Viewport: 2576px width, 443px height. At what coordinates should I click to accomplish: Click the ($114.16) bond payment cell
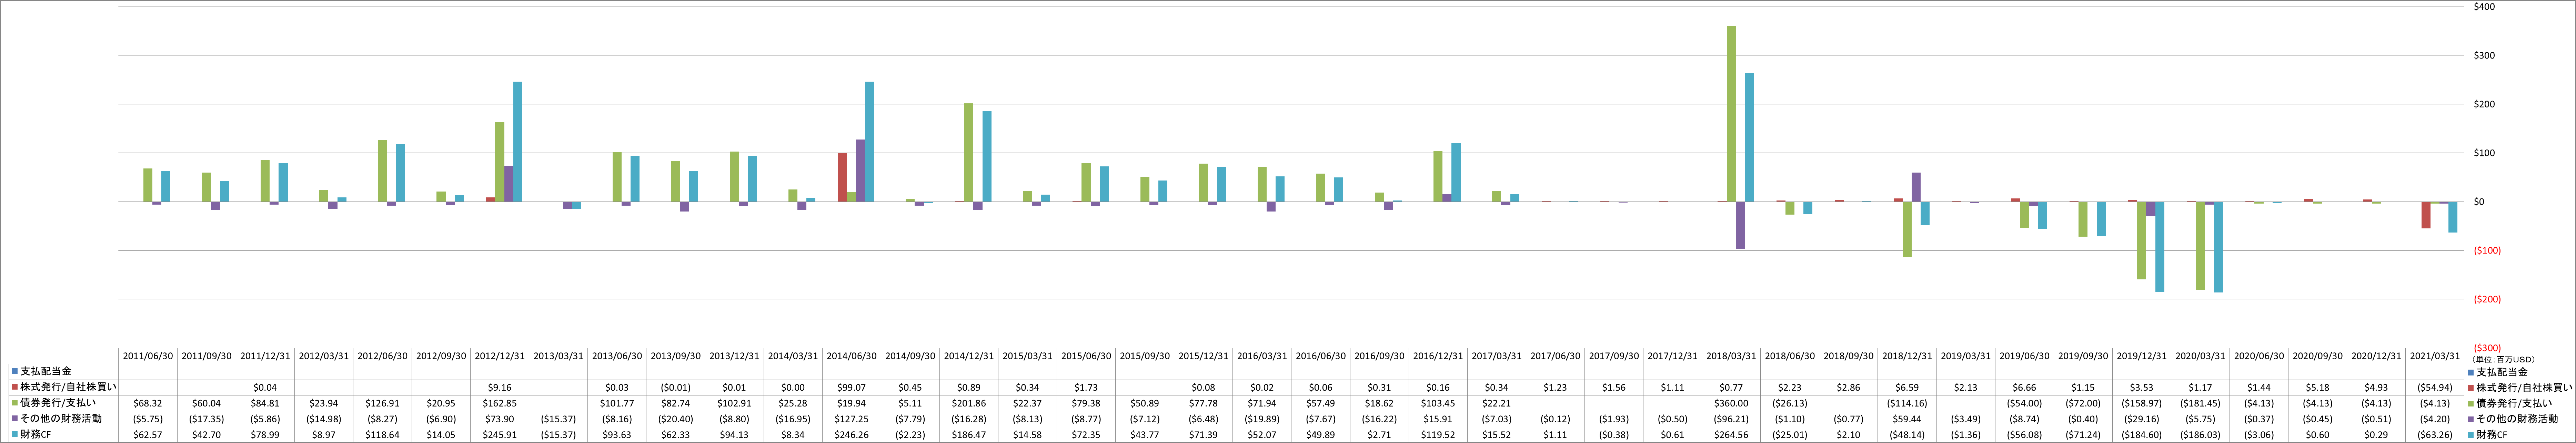1907,403
